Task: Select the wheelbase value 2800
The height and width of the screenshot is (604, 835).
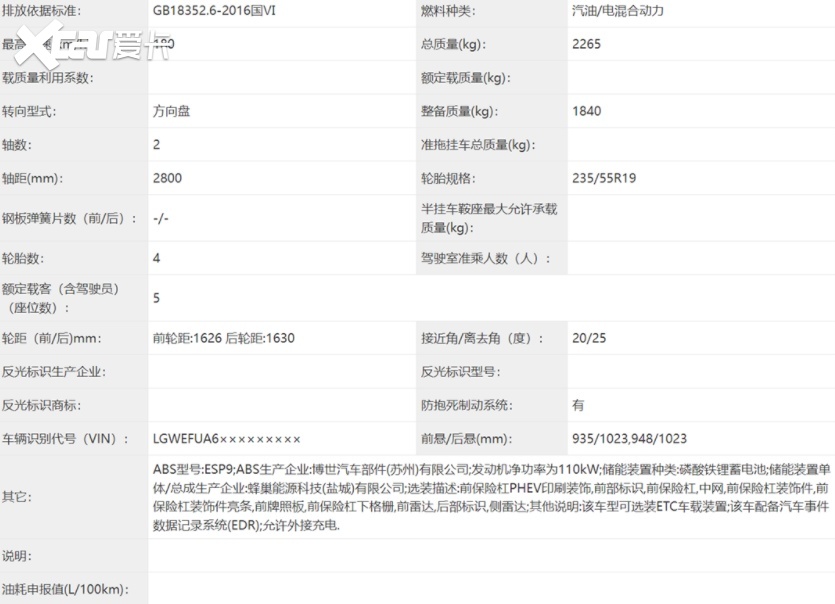Action: pyautogui.click(x=168, y=178)
